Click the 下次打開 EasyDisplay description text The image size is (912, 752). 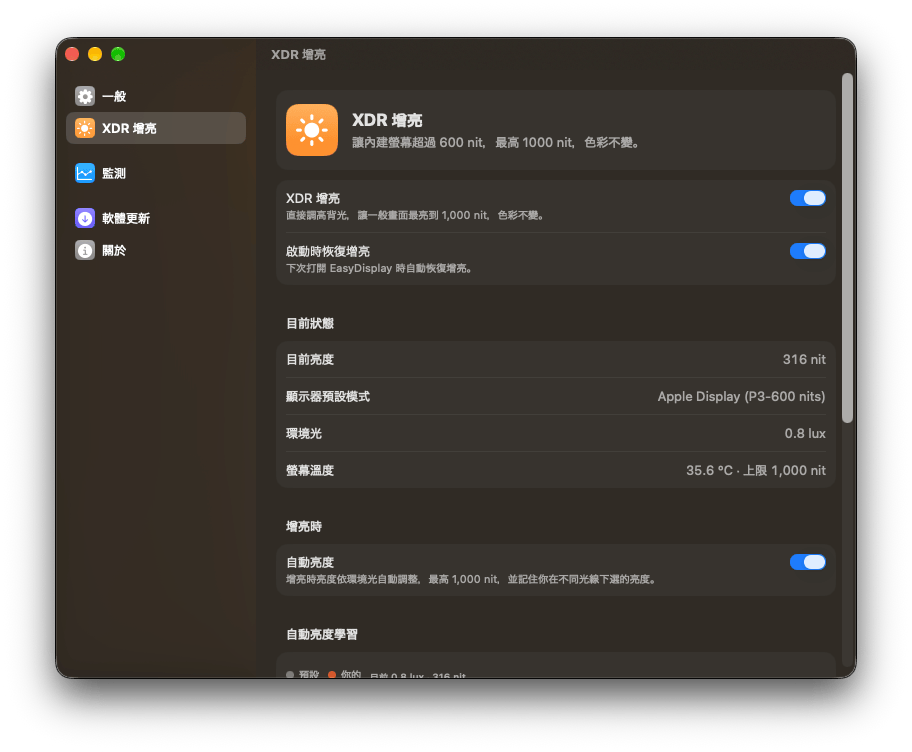click(x=379, y=268)
